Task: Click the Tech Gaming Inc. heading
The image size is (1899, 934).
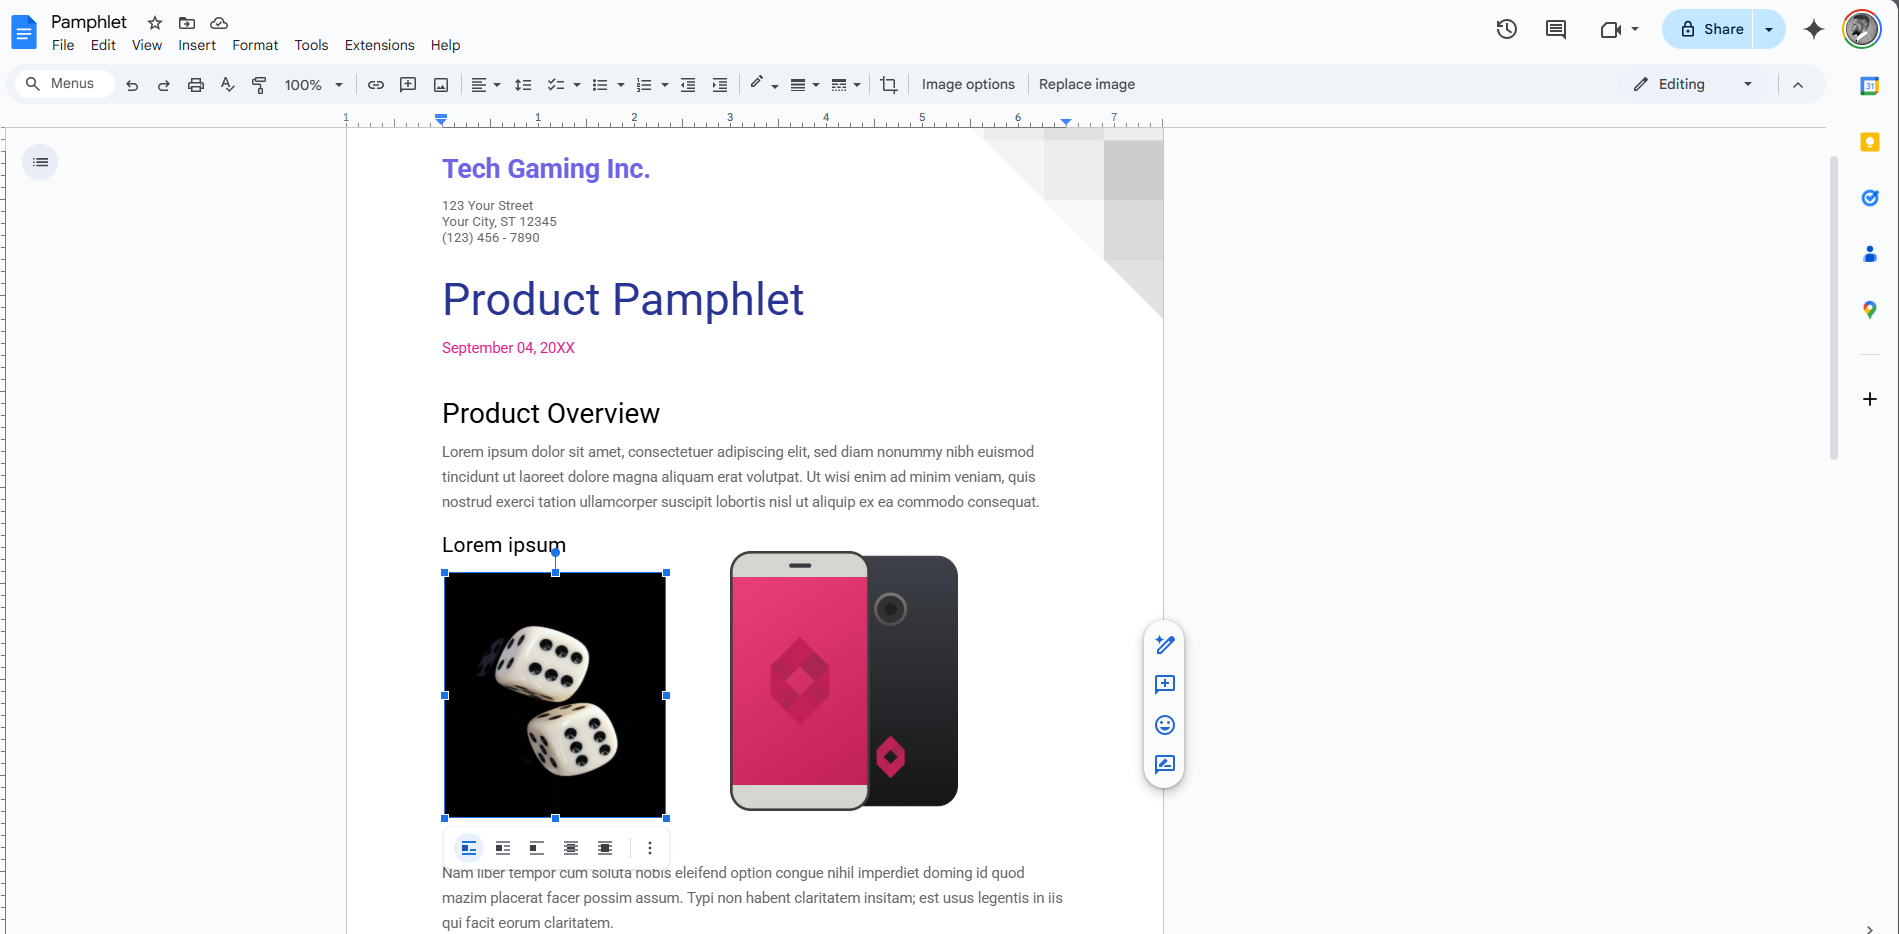Action: [546, 168]
